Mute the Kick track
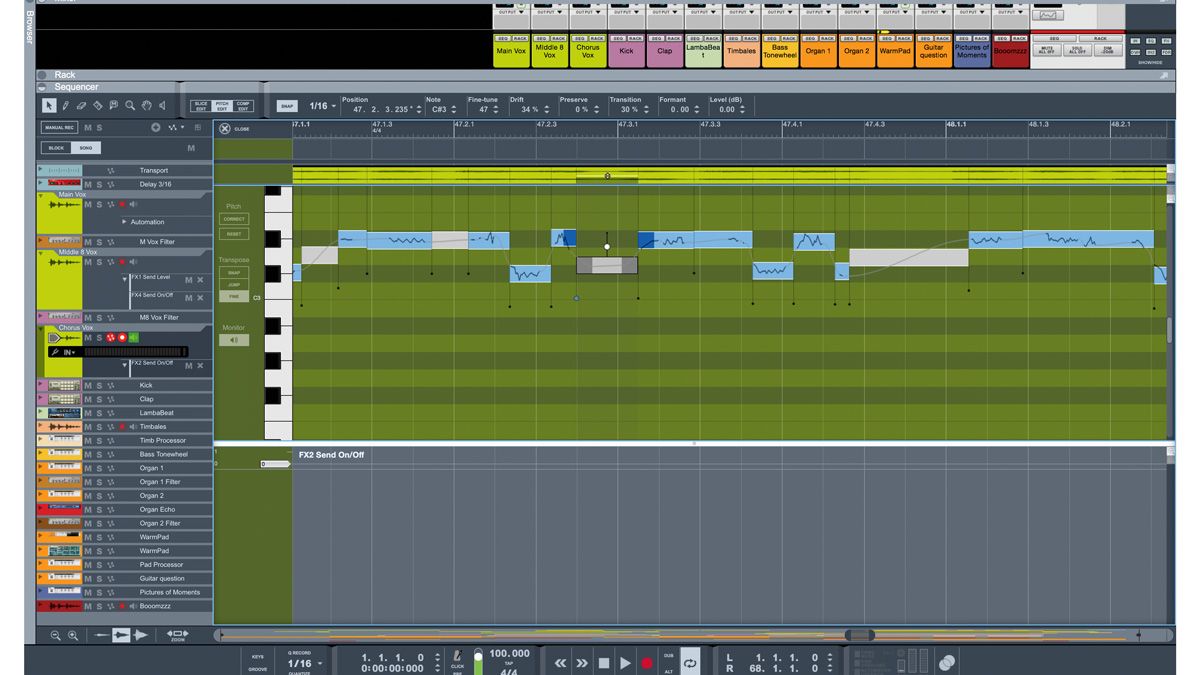This screenshot has height=675, width=1200. (x=88, y=385)
